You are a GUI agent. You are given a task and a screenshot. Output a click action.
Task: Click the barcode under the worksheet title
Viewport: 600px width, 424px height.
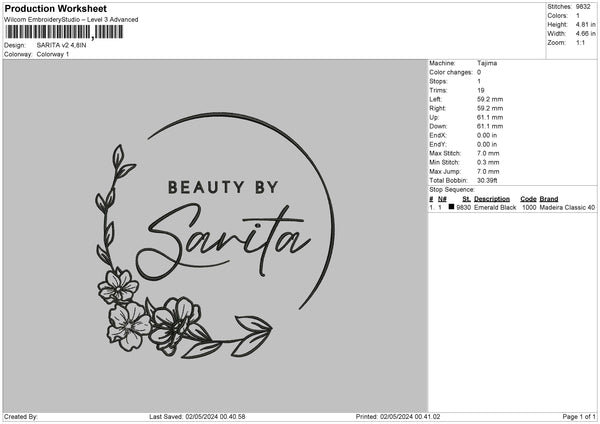tap(64, 32)
